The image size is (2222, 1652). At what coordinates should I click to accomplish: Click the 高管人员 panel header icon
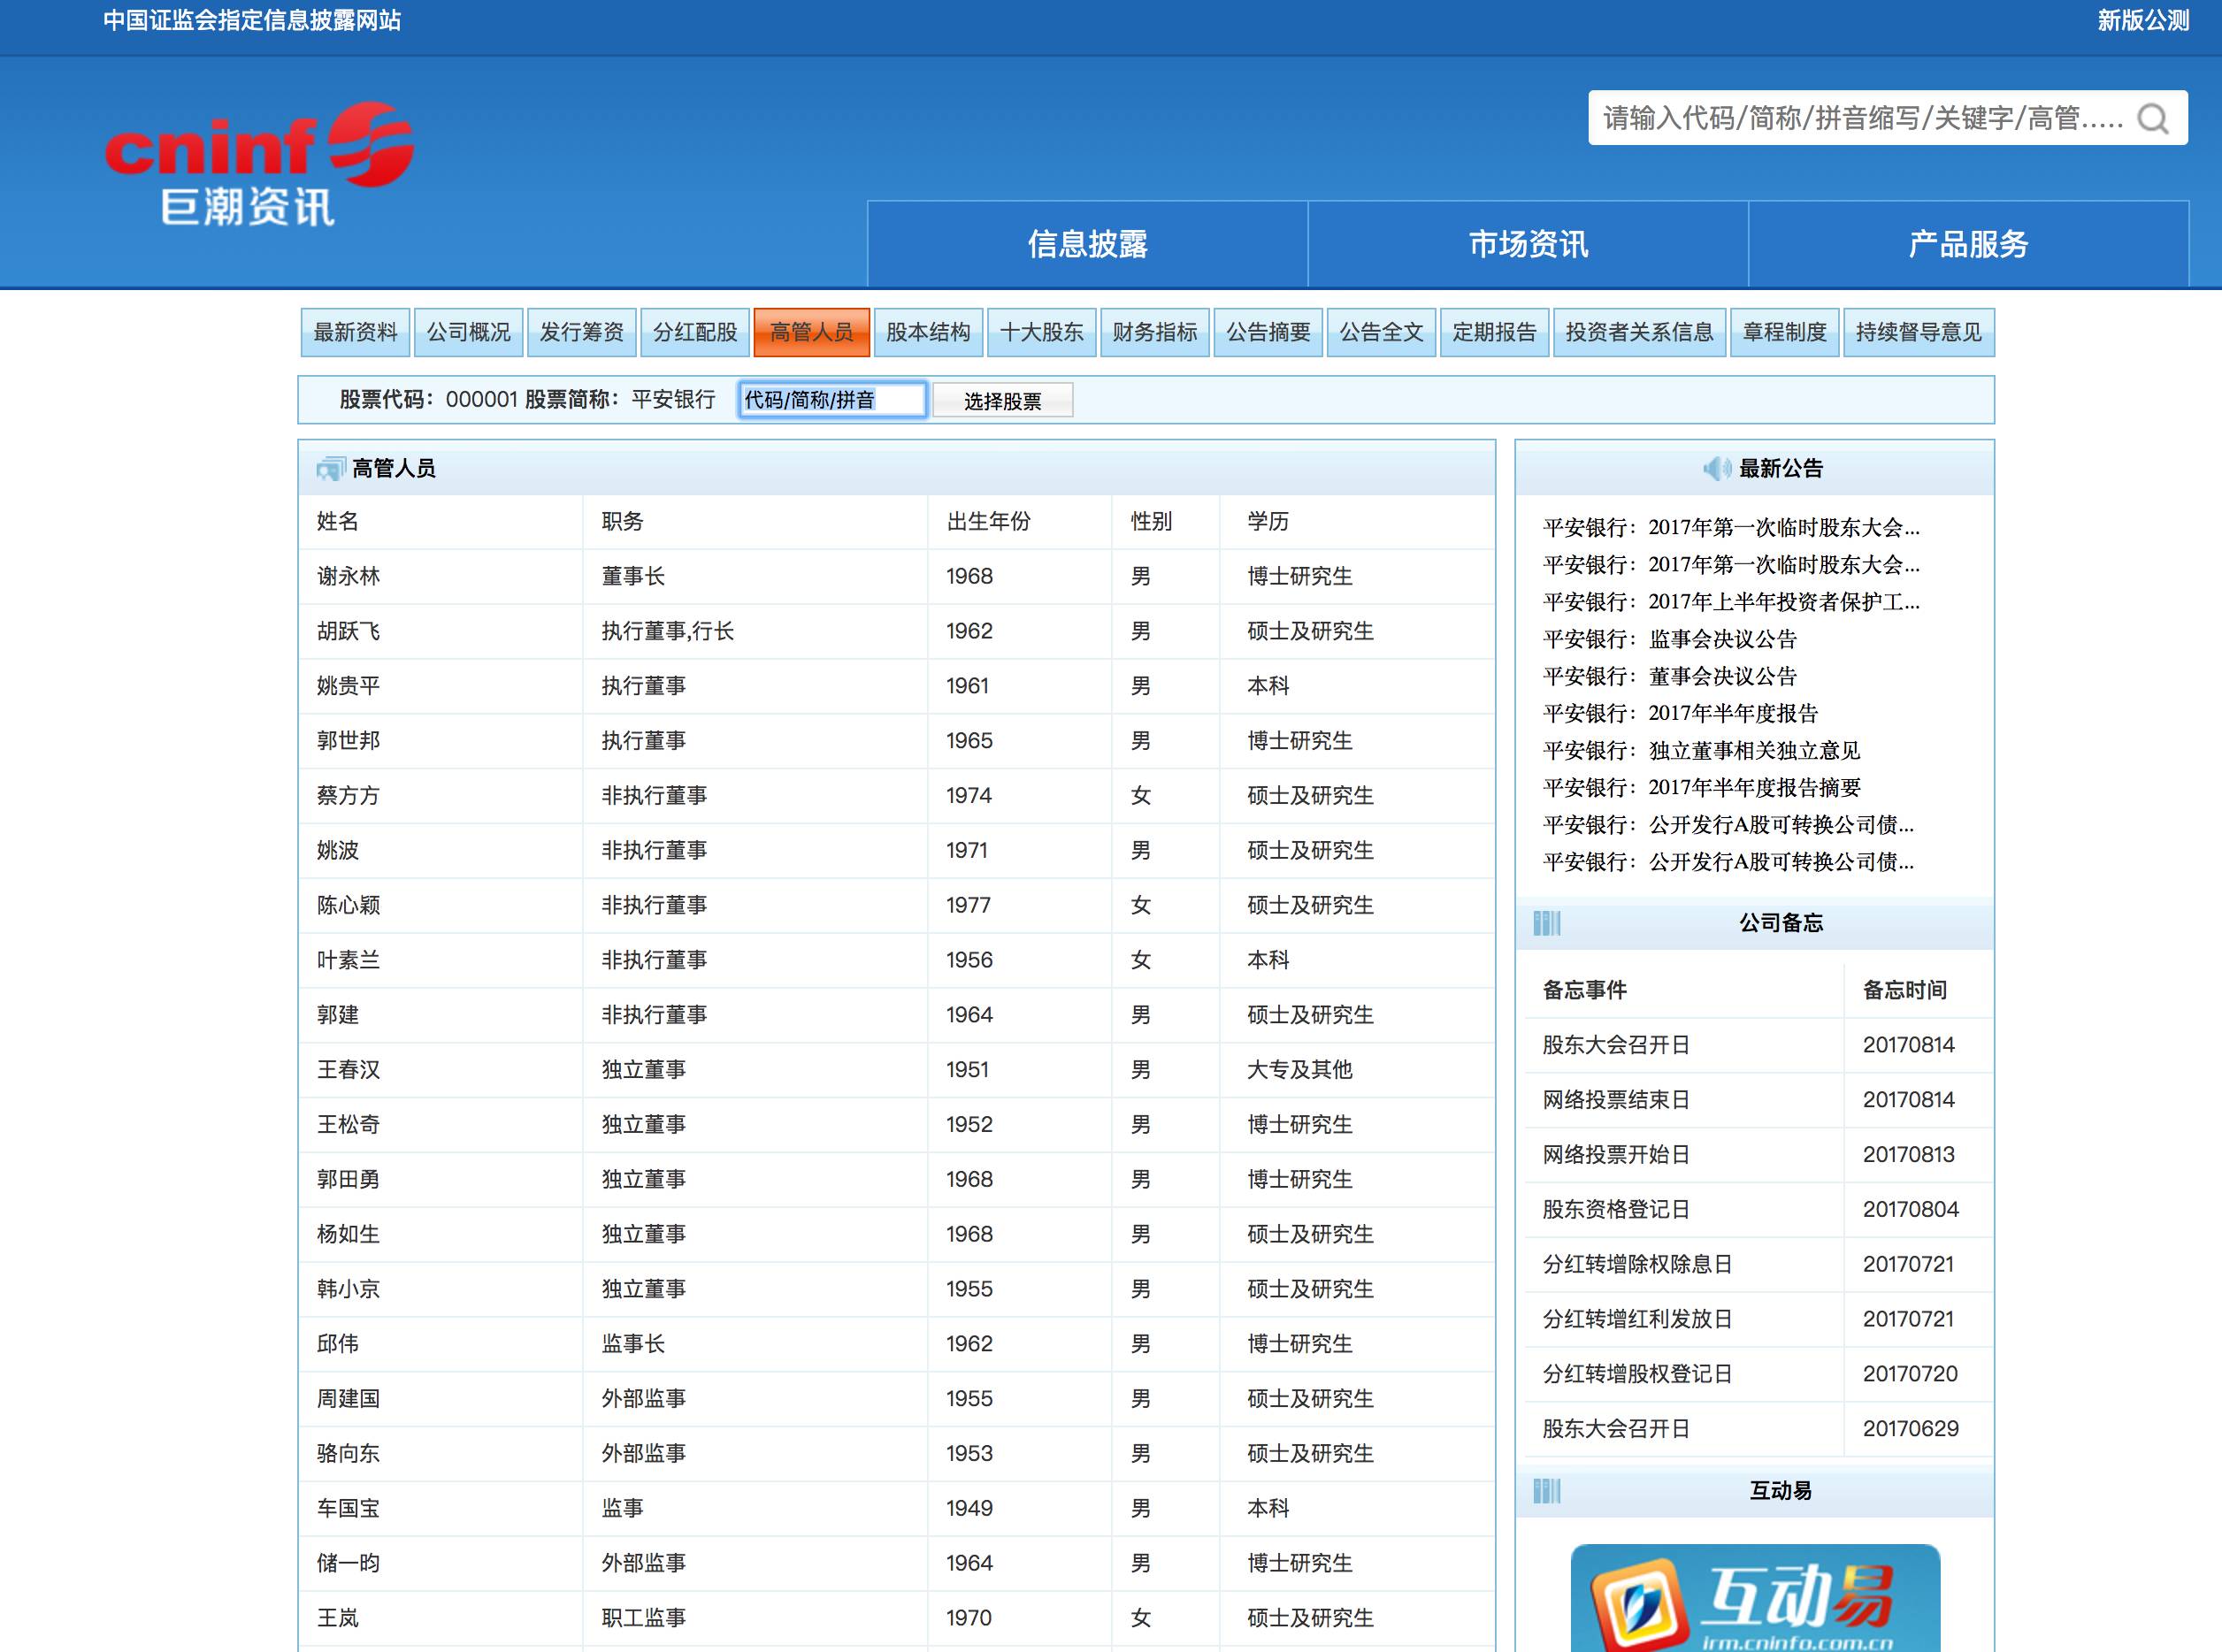click(330, 468)
